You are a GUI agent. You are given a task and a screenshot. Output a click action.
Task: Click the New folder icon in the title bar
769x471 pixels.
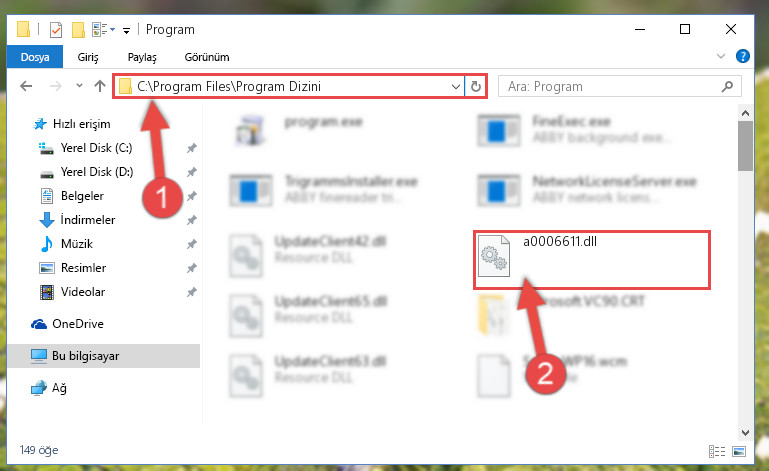pyautogui.click(x=78, y=30)
